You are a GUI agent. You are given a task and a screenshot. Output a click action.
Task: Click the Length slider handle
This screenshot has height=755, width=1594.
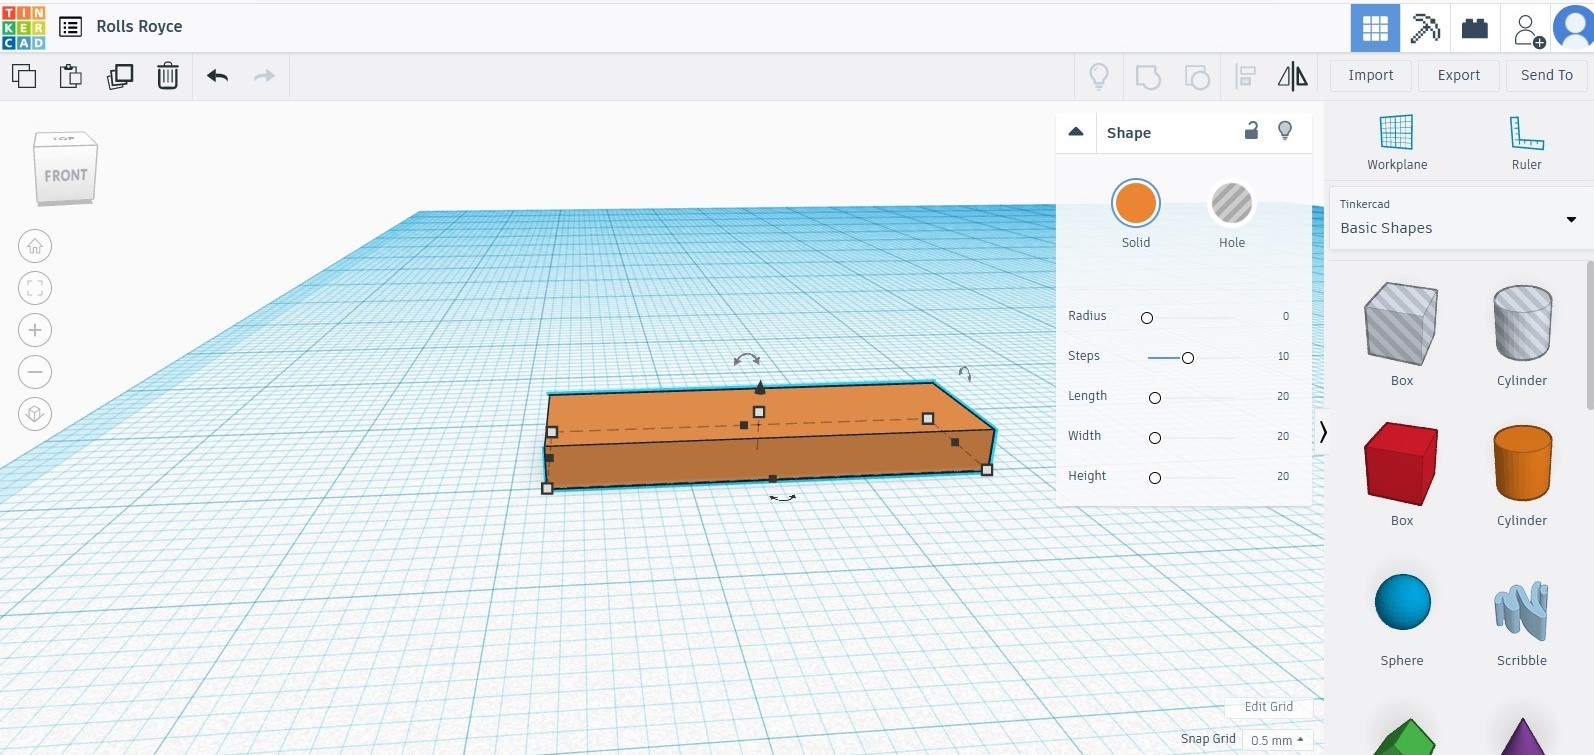coord(1155,398)
